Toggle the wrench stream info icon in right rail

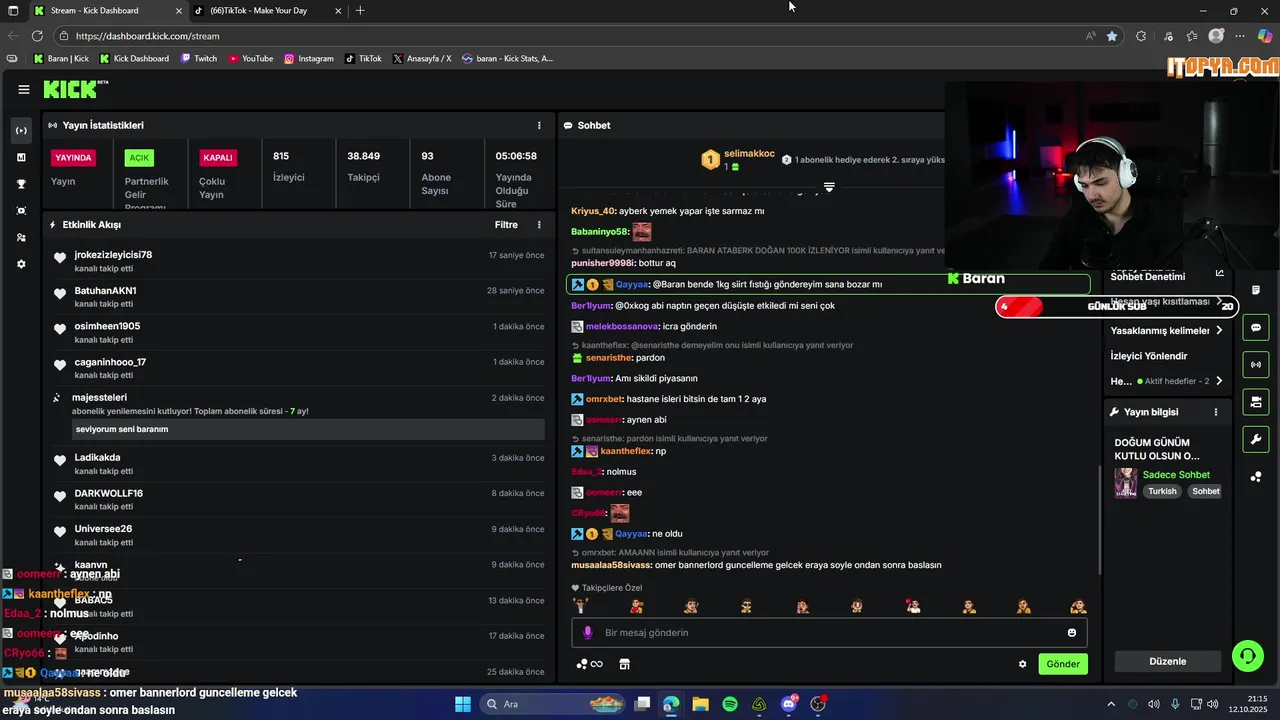1256,439
